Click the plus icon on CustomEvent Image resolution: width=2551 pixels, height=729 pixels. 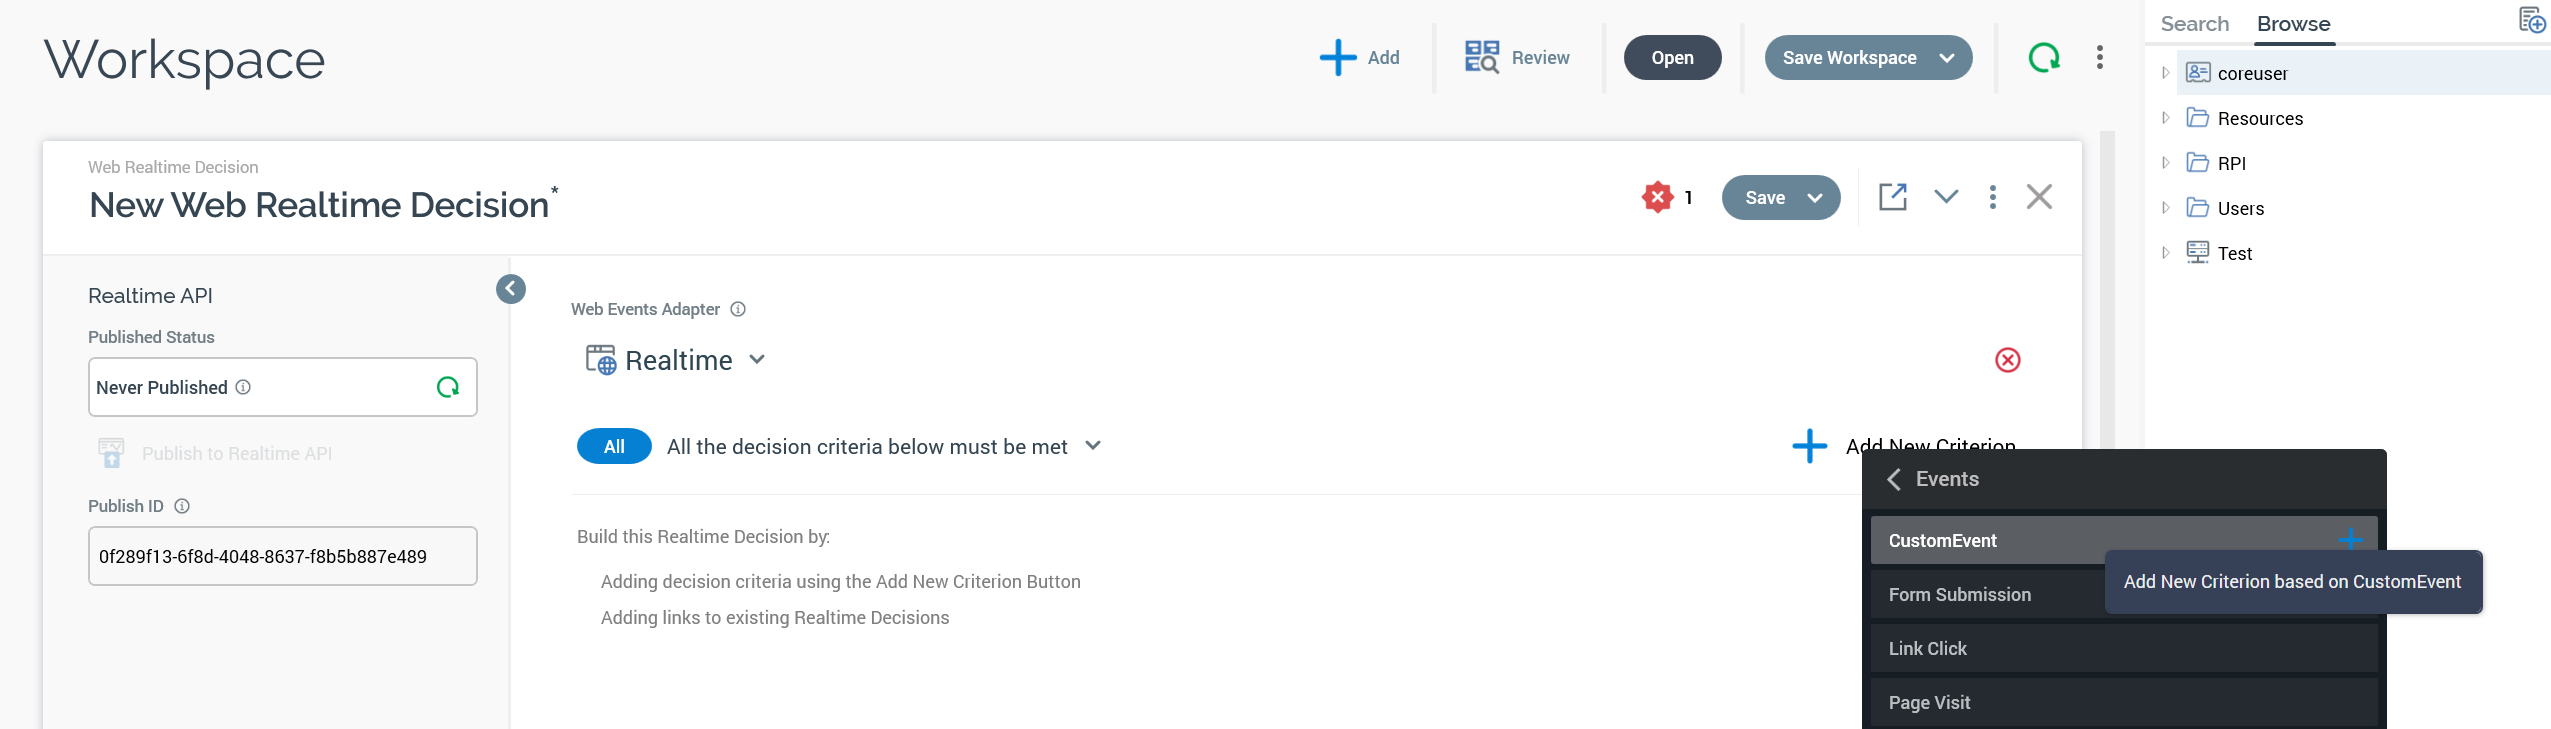tap(2350, 539)
